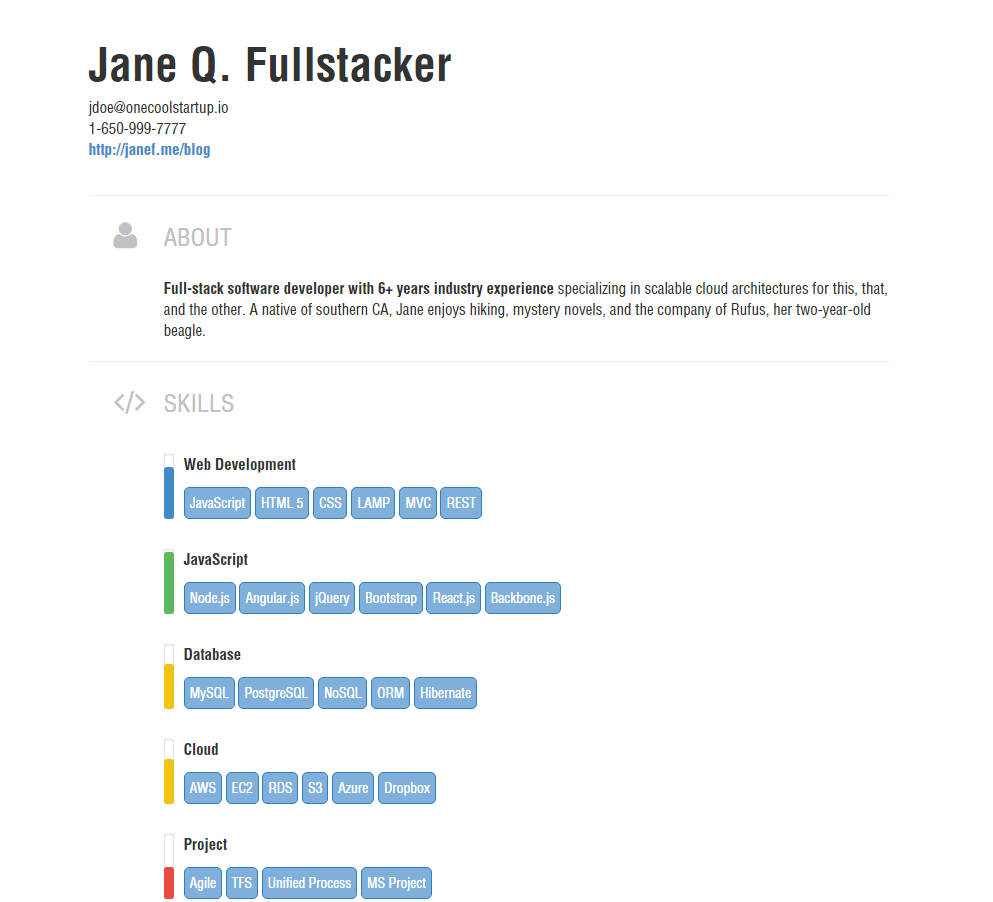Select the HTML 5 skill tag

tap(282, 503)
